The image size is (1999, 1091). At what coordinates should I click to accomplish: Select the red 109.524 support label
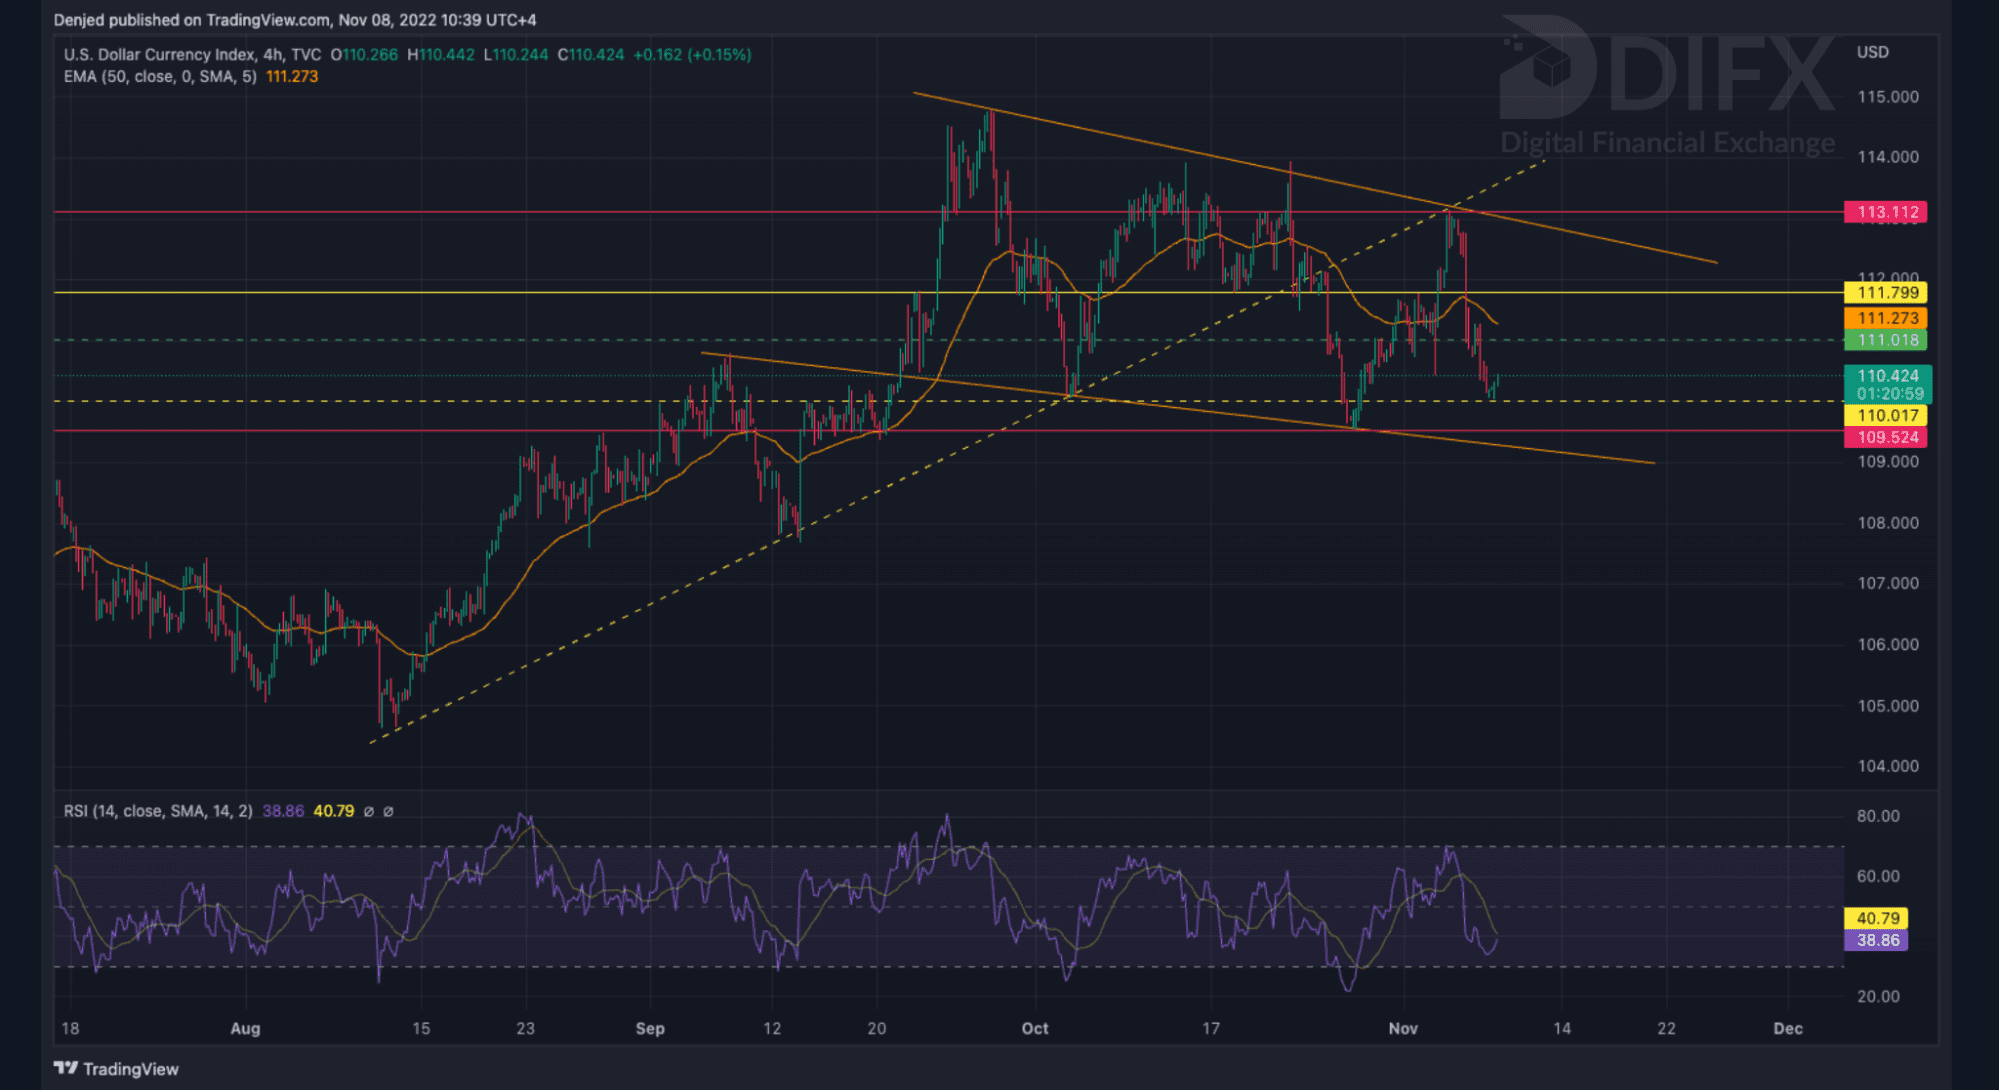[x=1886, y=437]
